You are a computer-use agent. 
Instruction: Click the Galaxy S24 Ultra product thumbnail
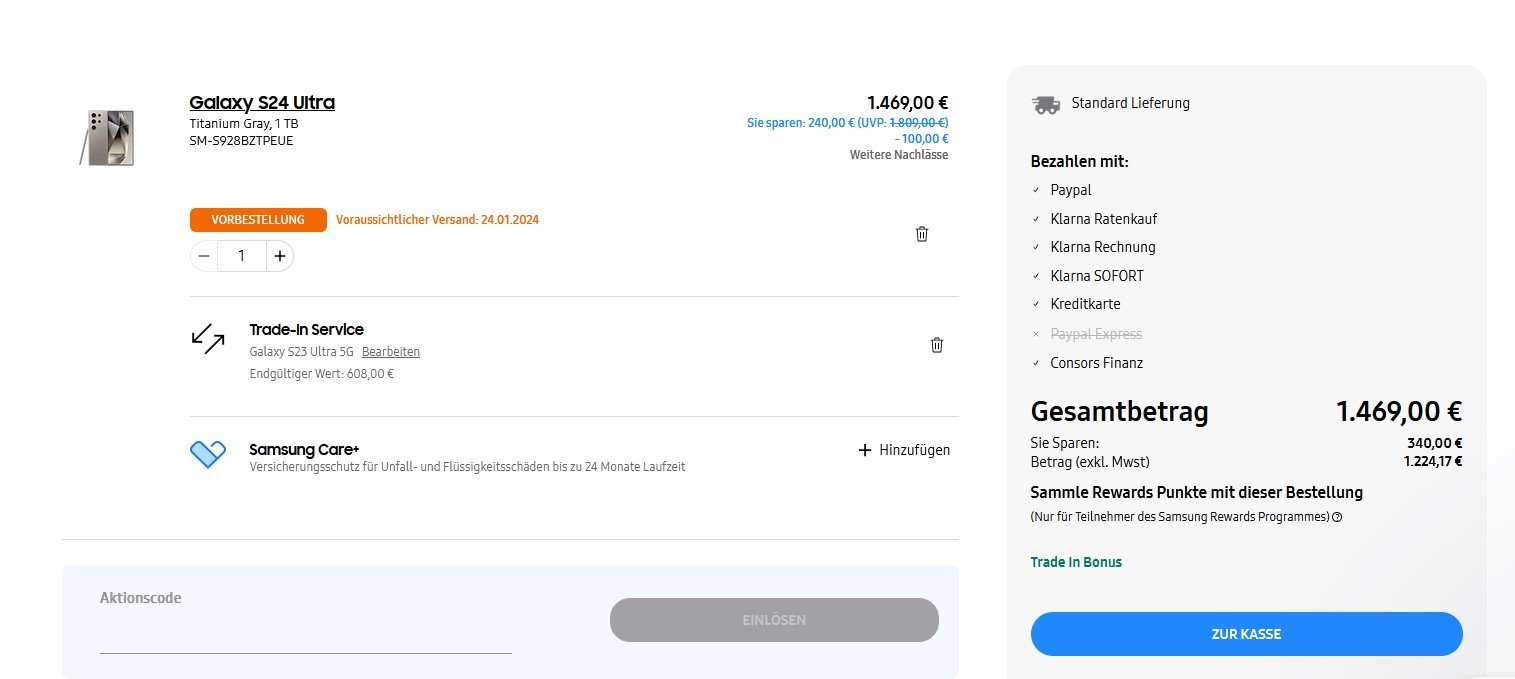pyautogui.click(x=107, y=137)
